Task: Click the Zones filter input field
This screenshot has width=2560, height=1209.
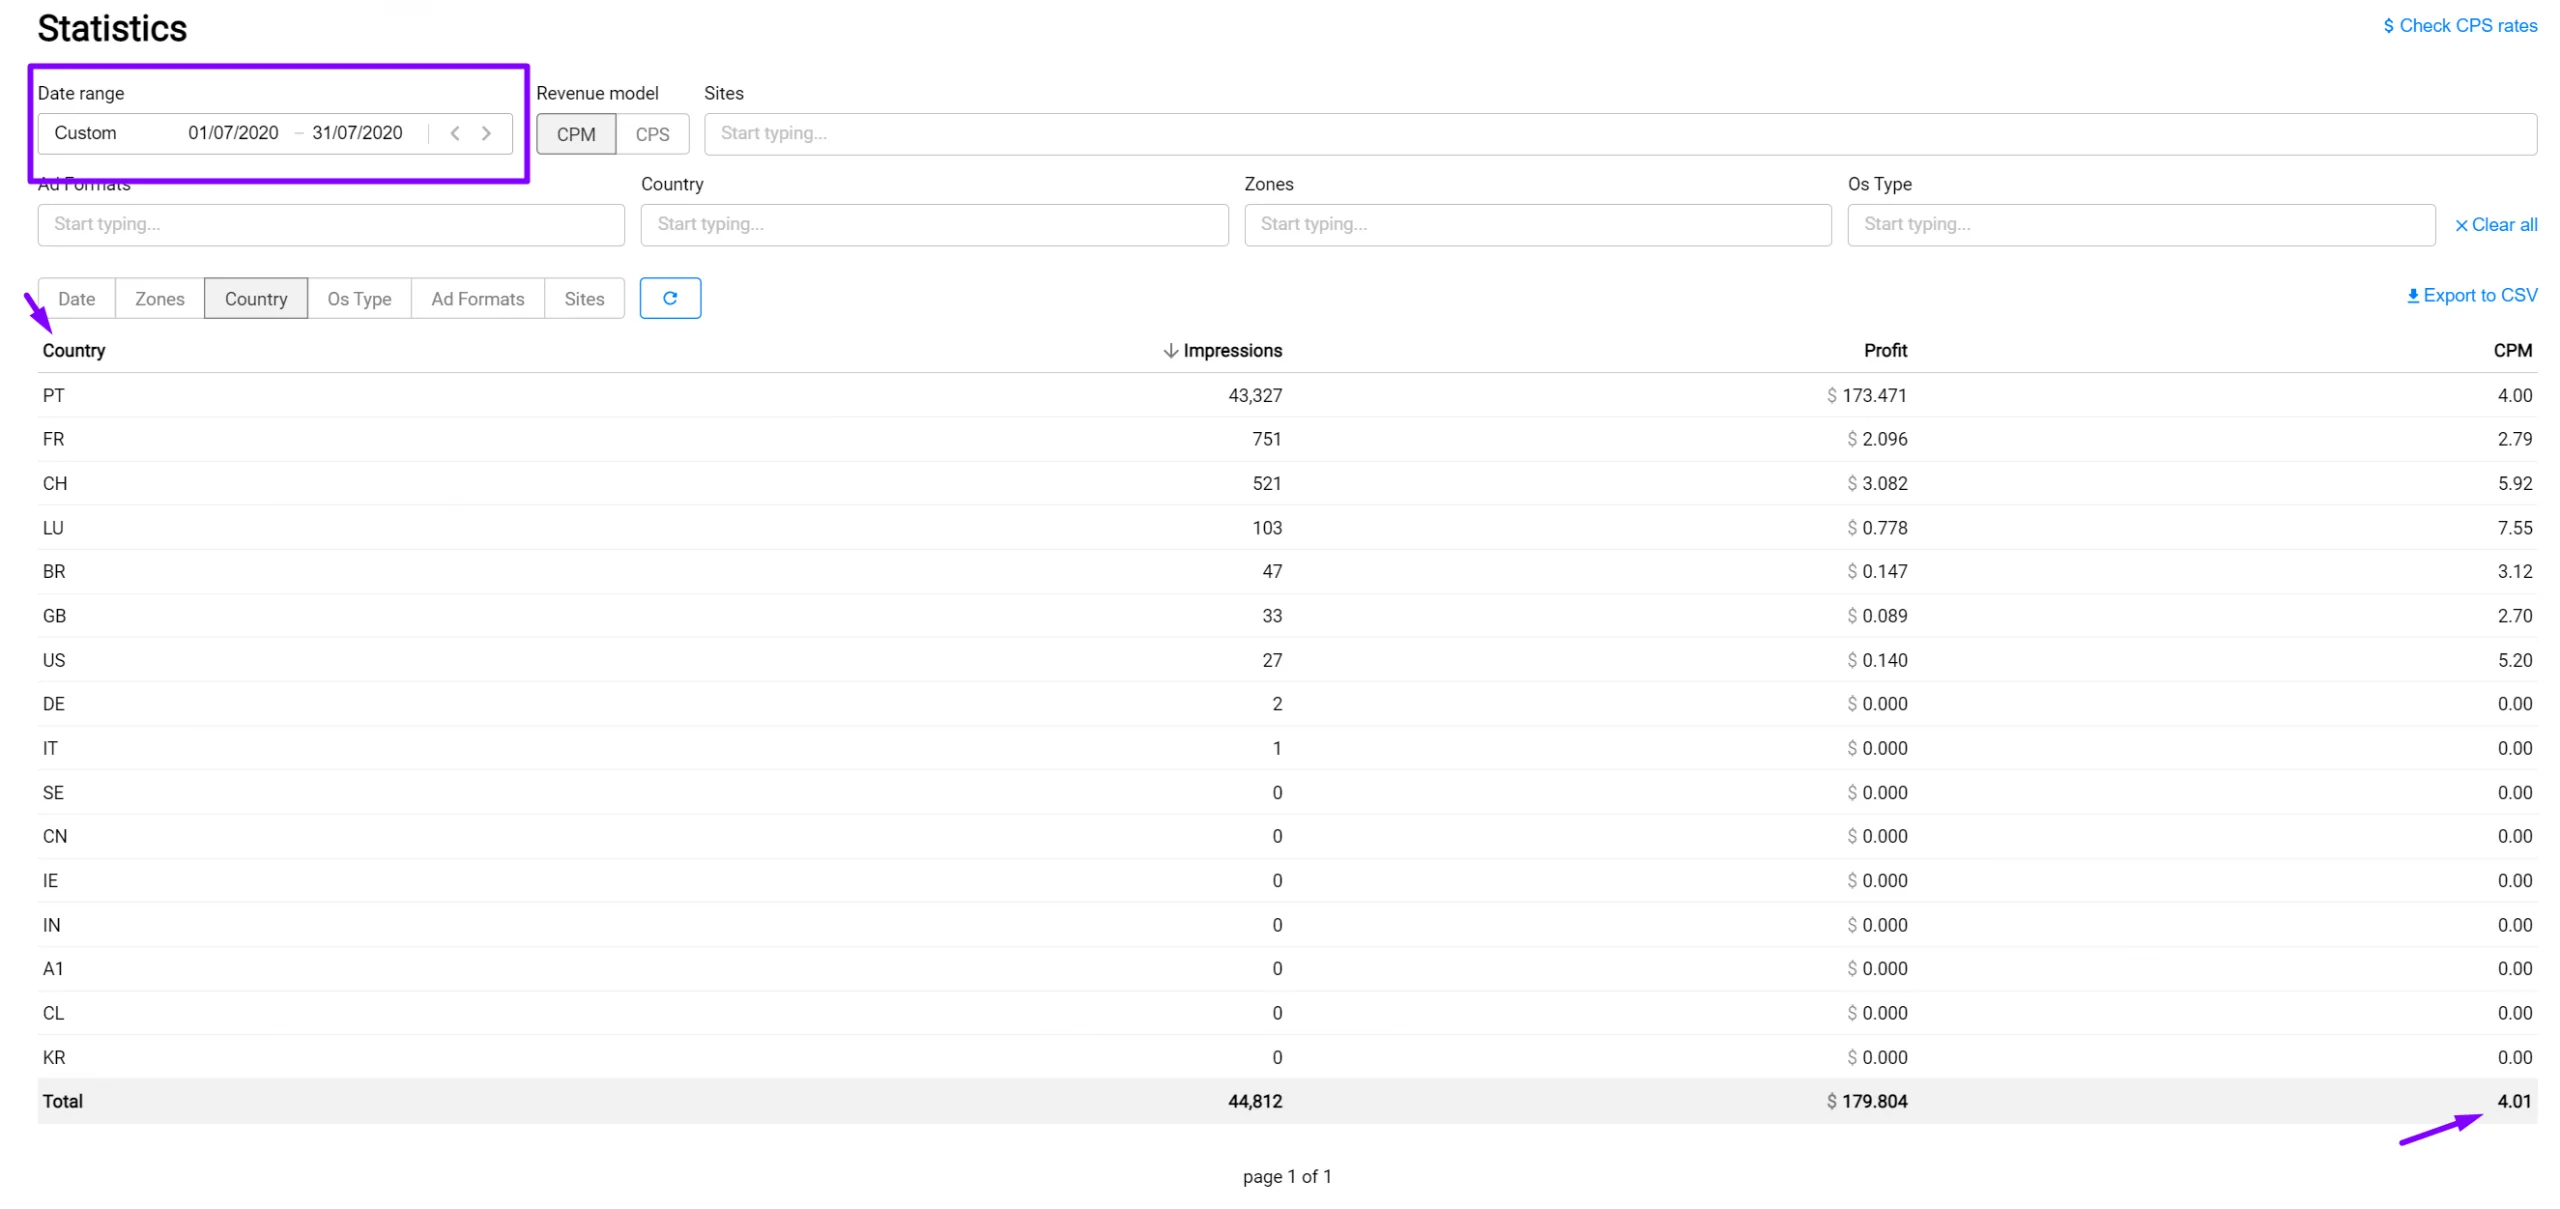Action: pos(1536,224)
